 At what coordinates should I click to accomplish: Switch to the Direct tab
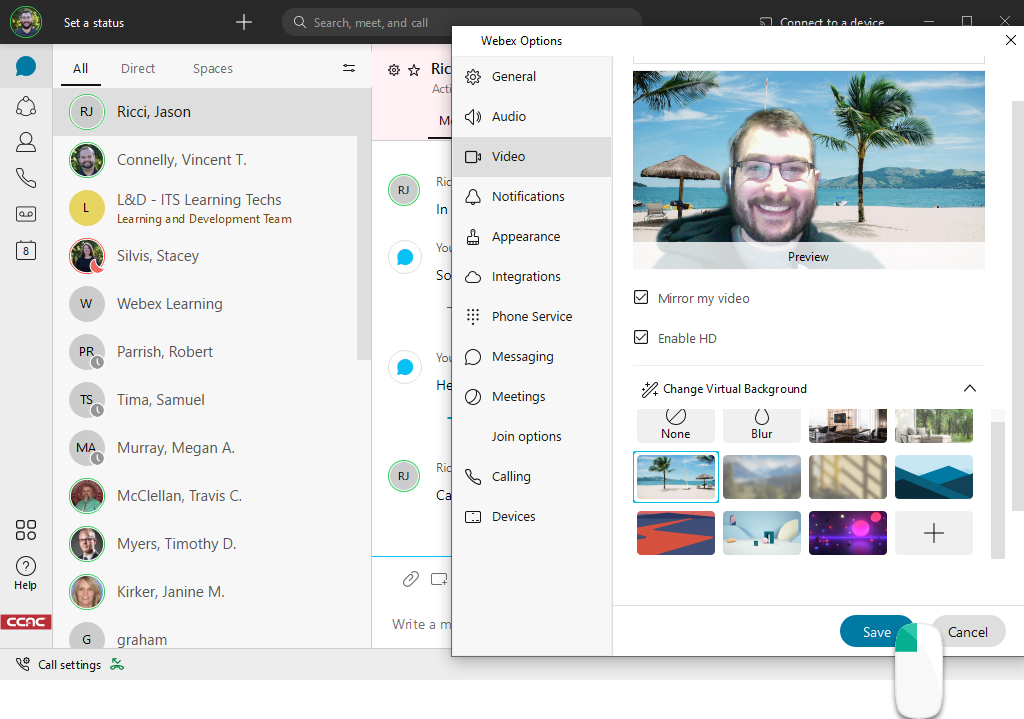pyautogui.click(x=138, y=69)
